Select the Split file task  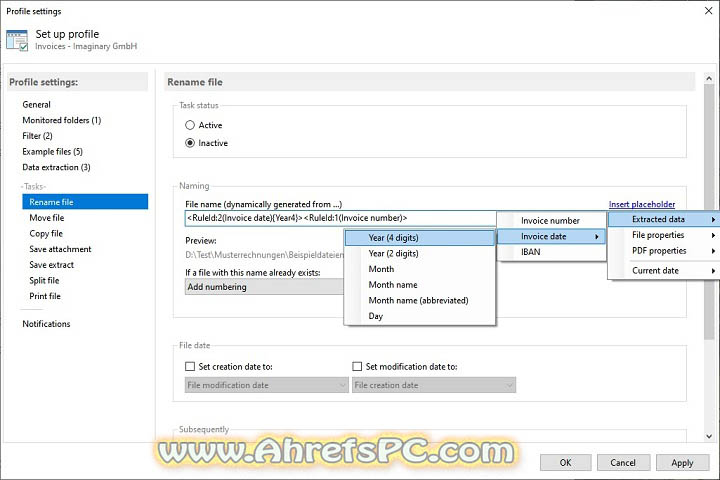(44, 280)
